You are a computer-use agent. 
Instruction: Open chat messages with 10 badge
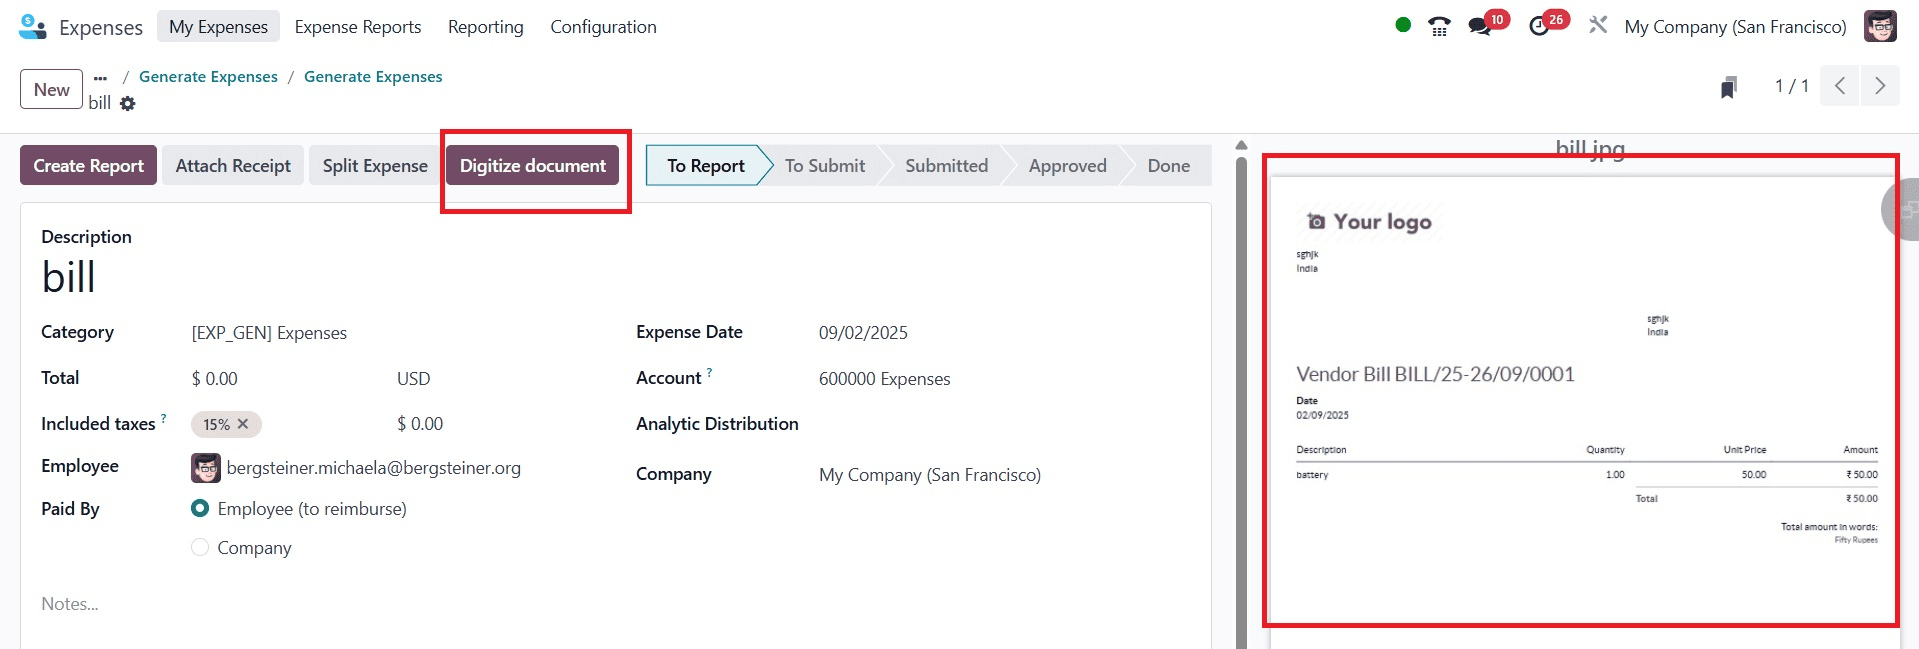coord(1479,27)
